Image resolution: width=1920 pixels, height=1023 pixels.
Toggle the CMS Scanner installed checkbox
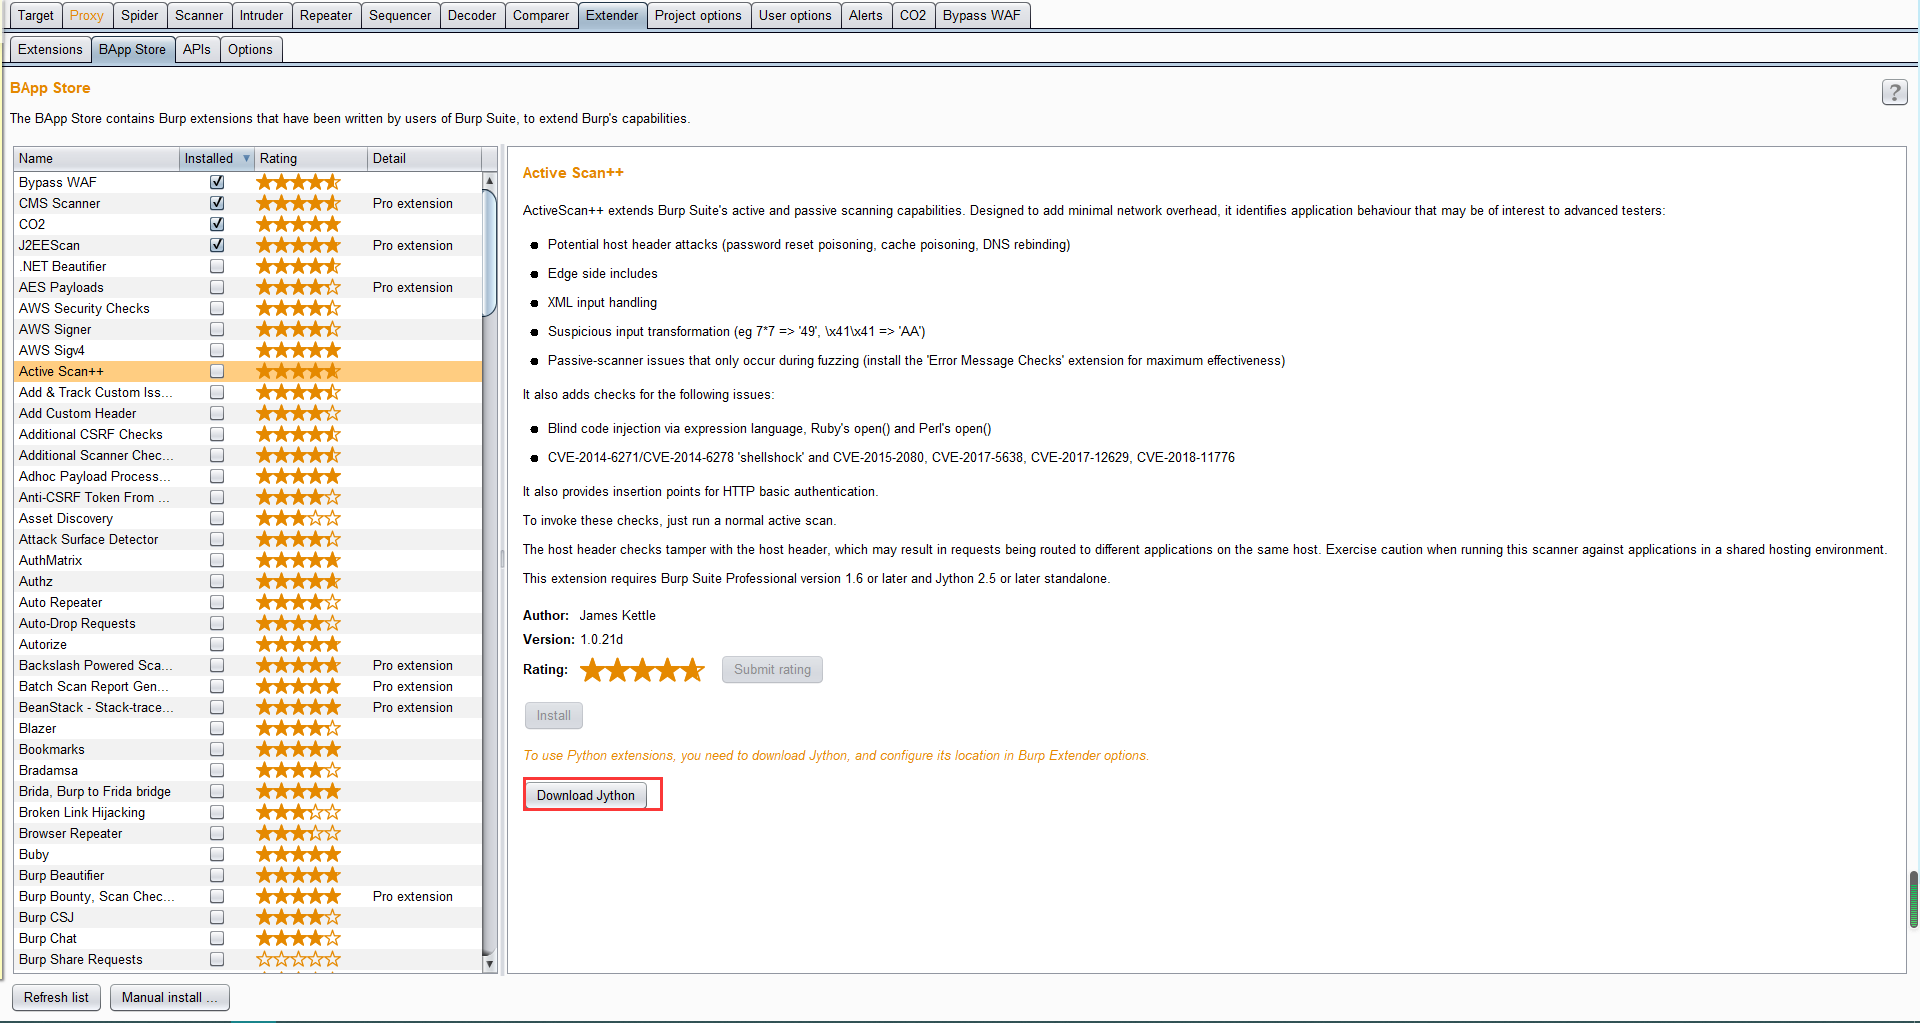217,203
